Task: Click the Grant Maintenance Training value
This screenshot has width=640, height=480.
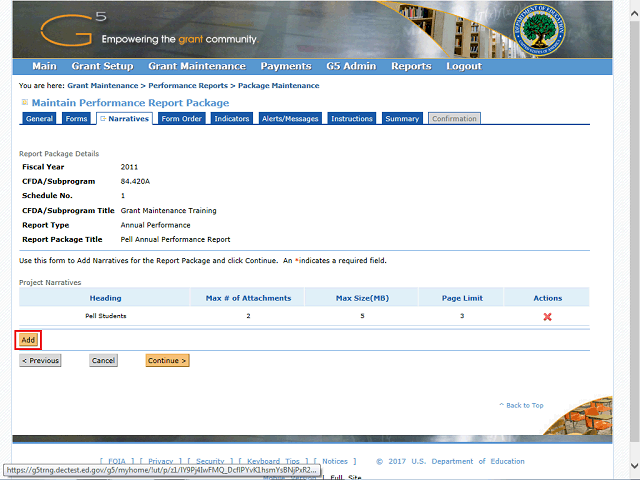Action: pyautogui.click(x=169, y=211)
